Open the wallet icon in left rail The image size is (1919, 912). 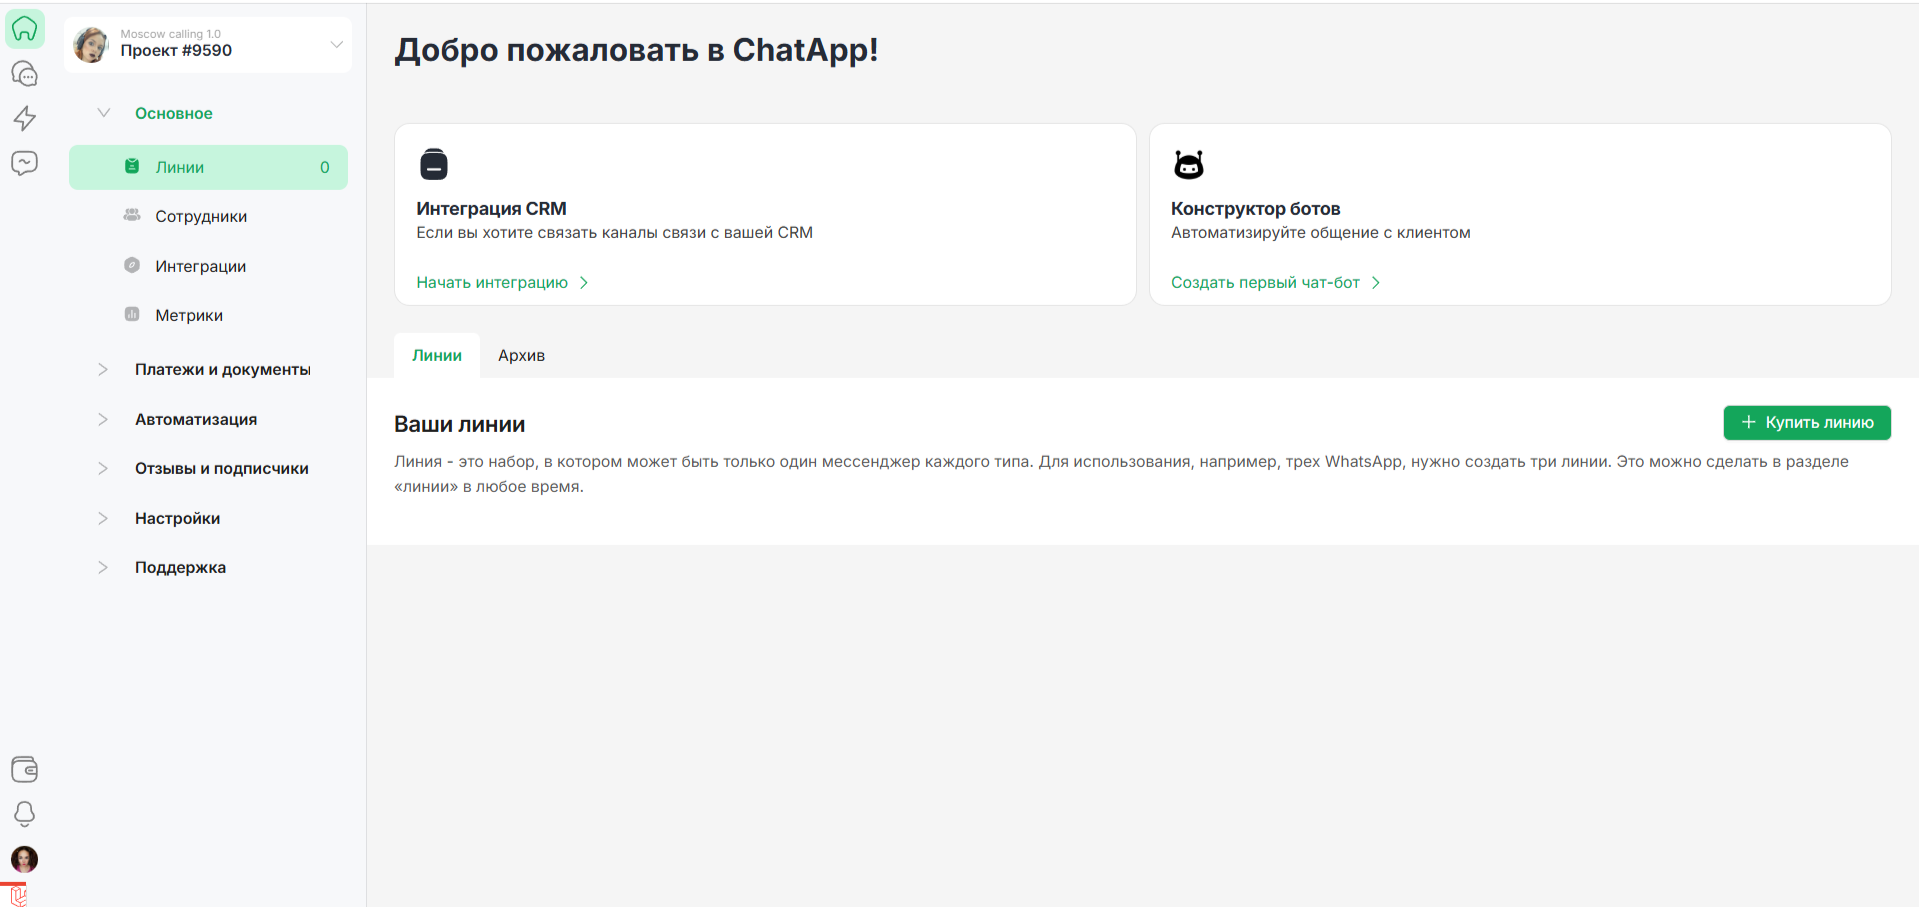tap(25, 769)
